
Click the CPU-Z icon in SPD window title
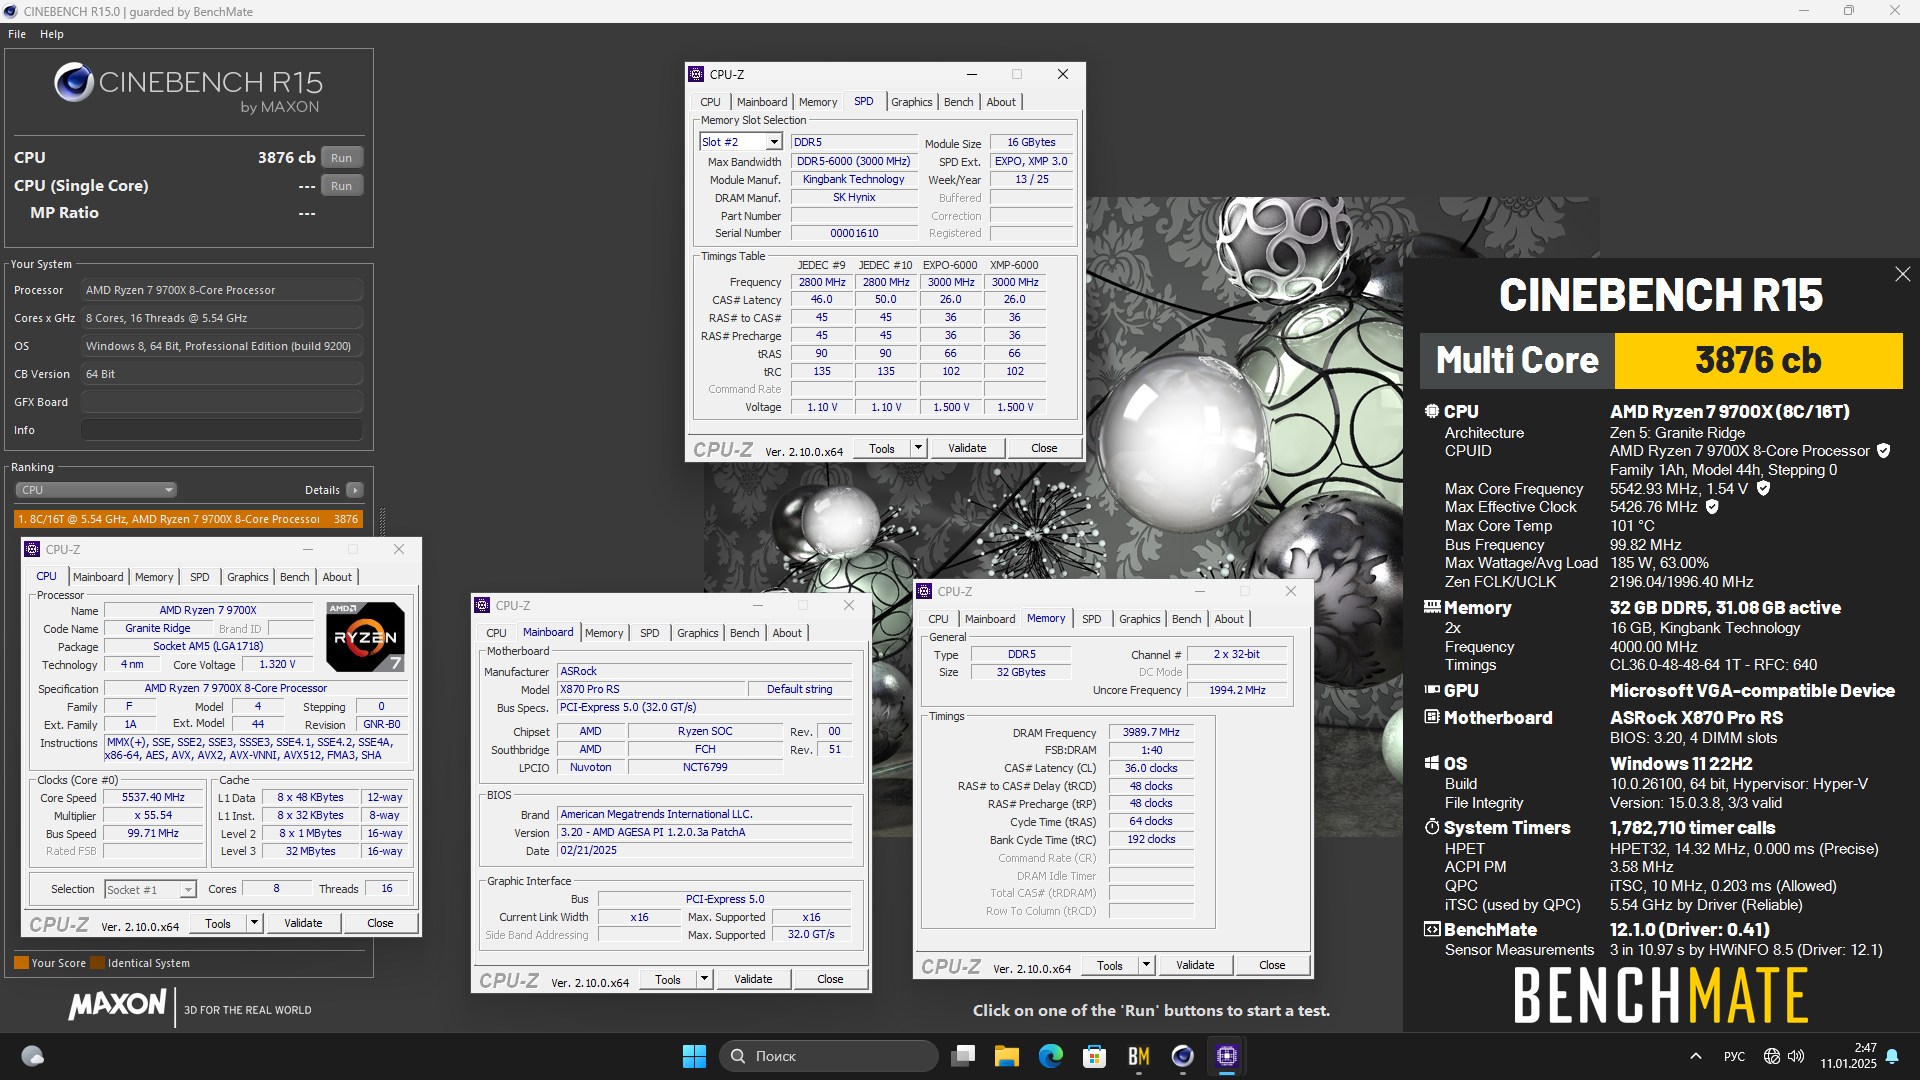pos(696,74)
